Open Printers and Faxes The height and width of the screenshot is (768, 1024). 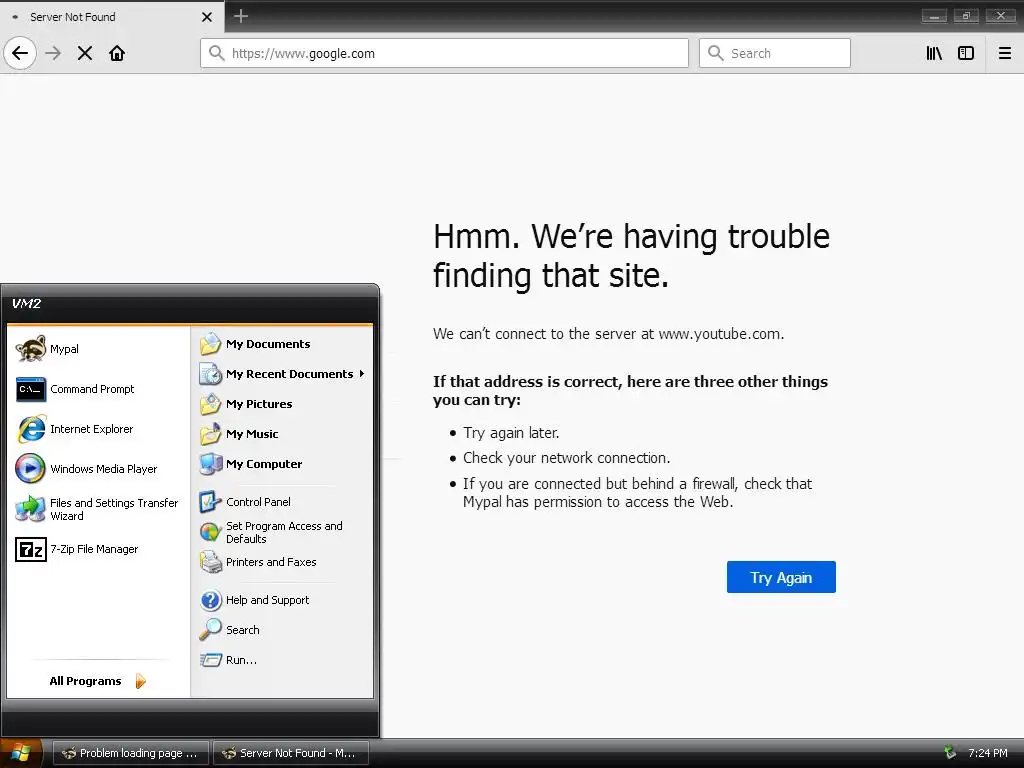[x=282, y=562]
